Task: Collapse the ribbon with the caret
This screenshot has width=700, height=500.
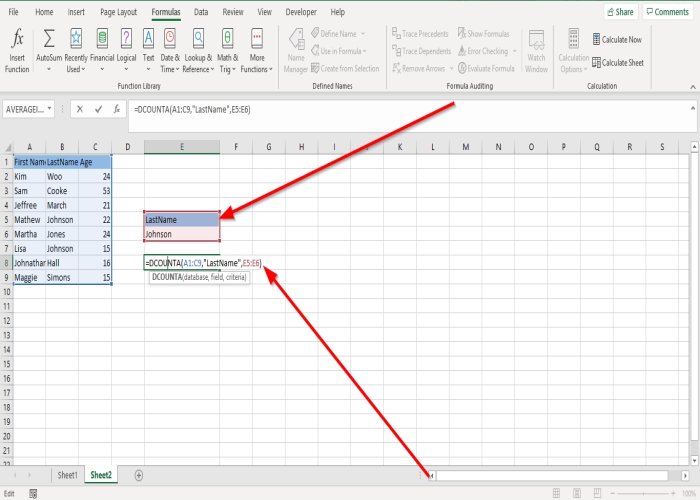Action: [693, 87]
